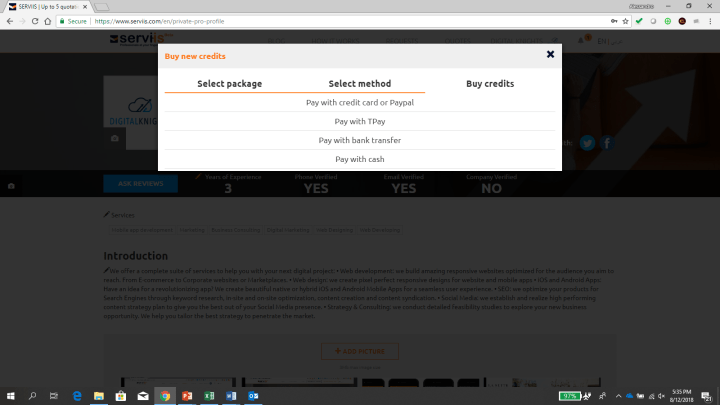The image size is (720, 405).
Task: Click the Facebook share icon
Action: [x=606, y=143]
